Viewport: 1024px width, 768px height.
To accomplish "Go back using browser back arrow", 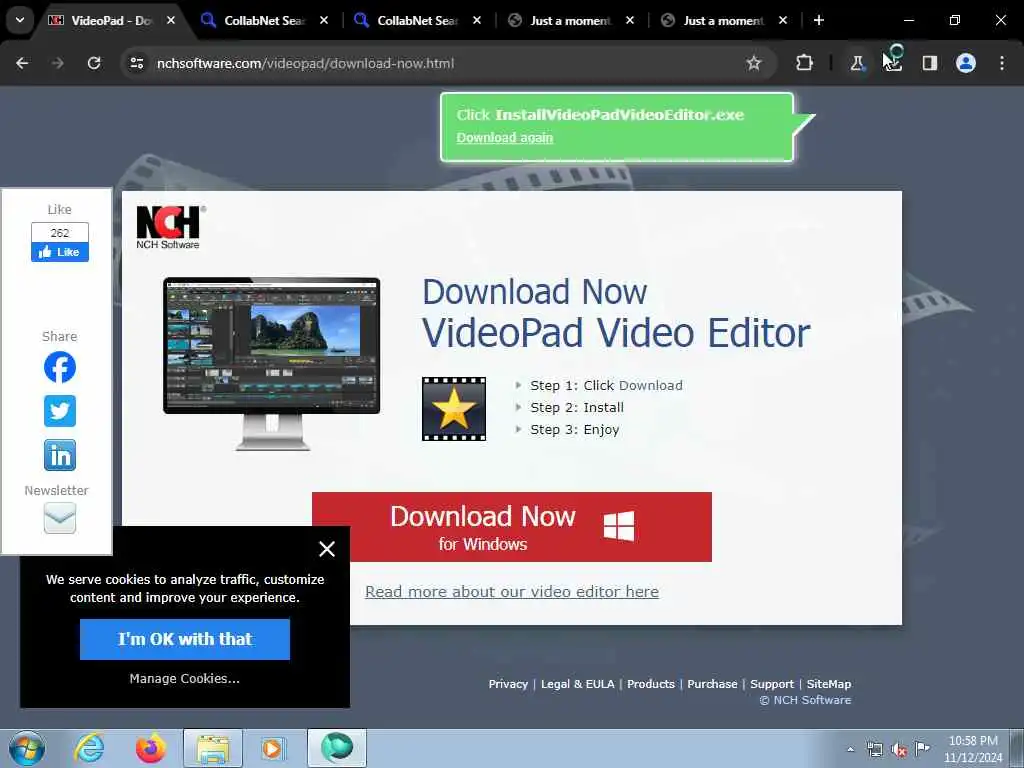I will pos(22,63).
